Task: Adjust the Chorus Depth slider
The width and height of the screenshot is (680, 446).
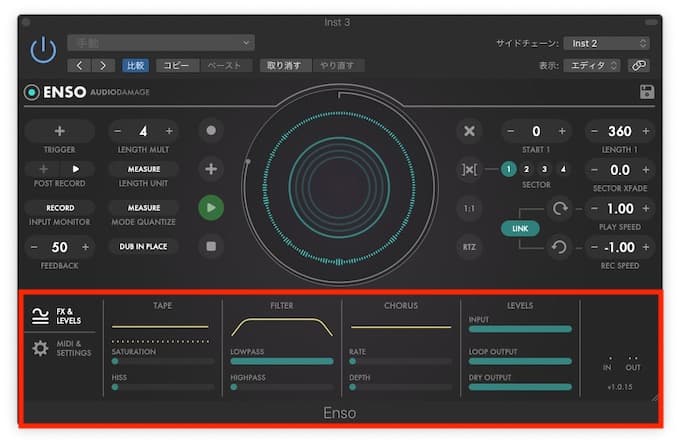Action: pyautogui.click(x=401, y=387)
